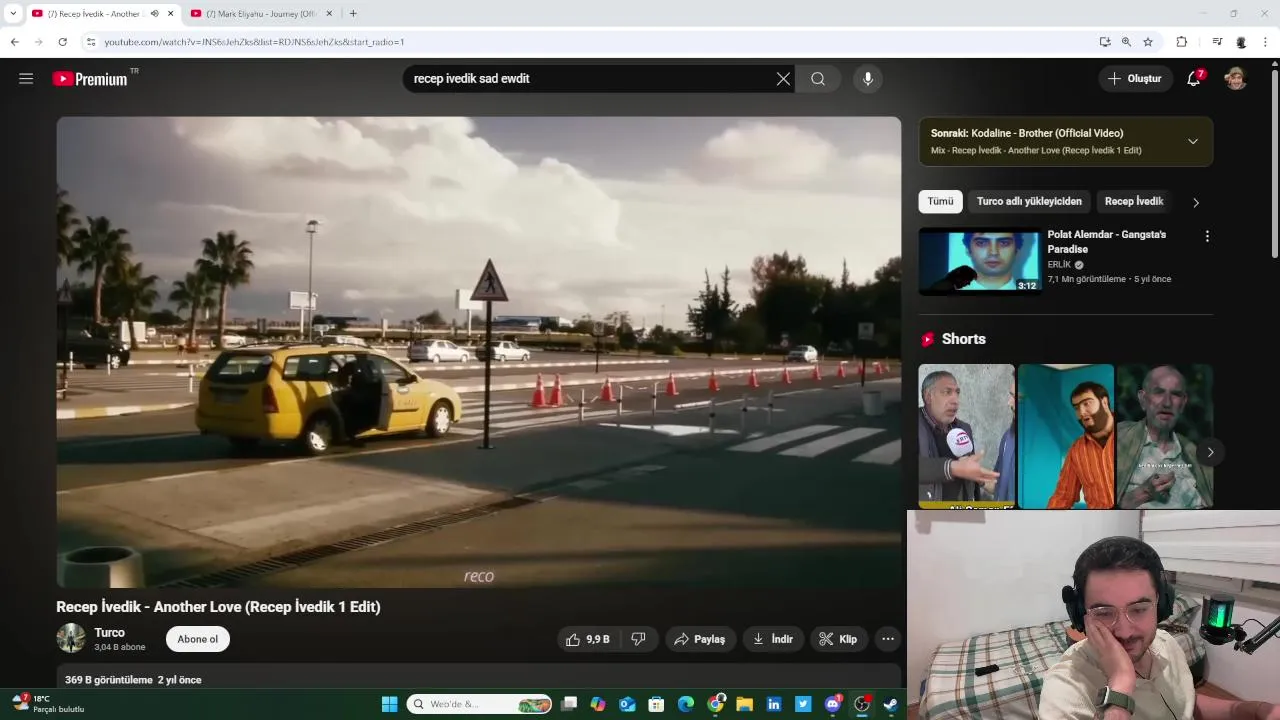Open Steam from taskbar

click(890, 704)
